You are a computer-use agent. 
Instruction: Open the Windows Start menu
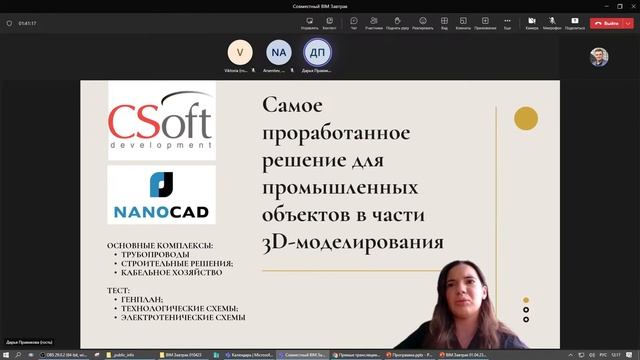(x=6, y=355)
